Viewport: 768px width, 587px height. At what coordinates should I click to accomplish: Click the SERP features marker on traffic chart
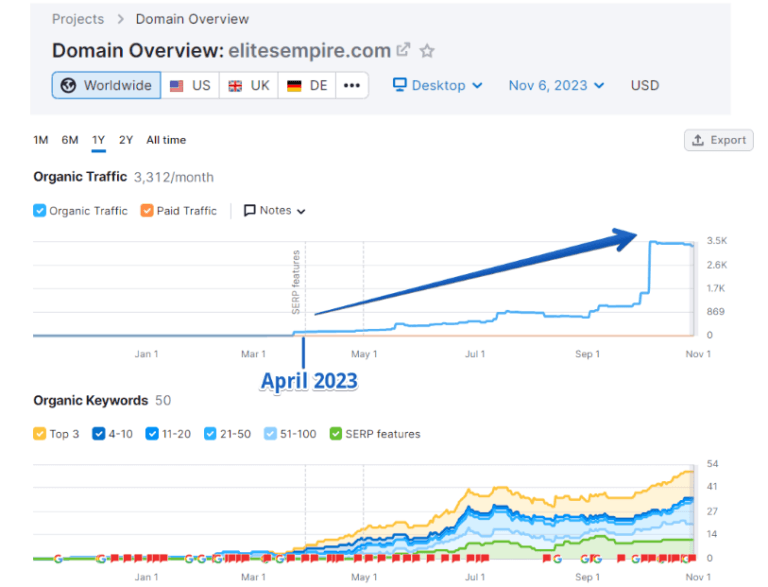click(296, 282)
